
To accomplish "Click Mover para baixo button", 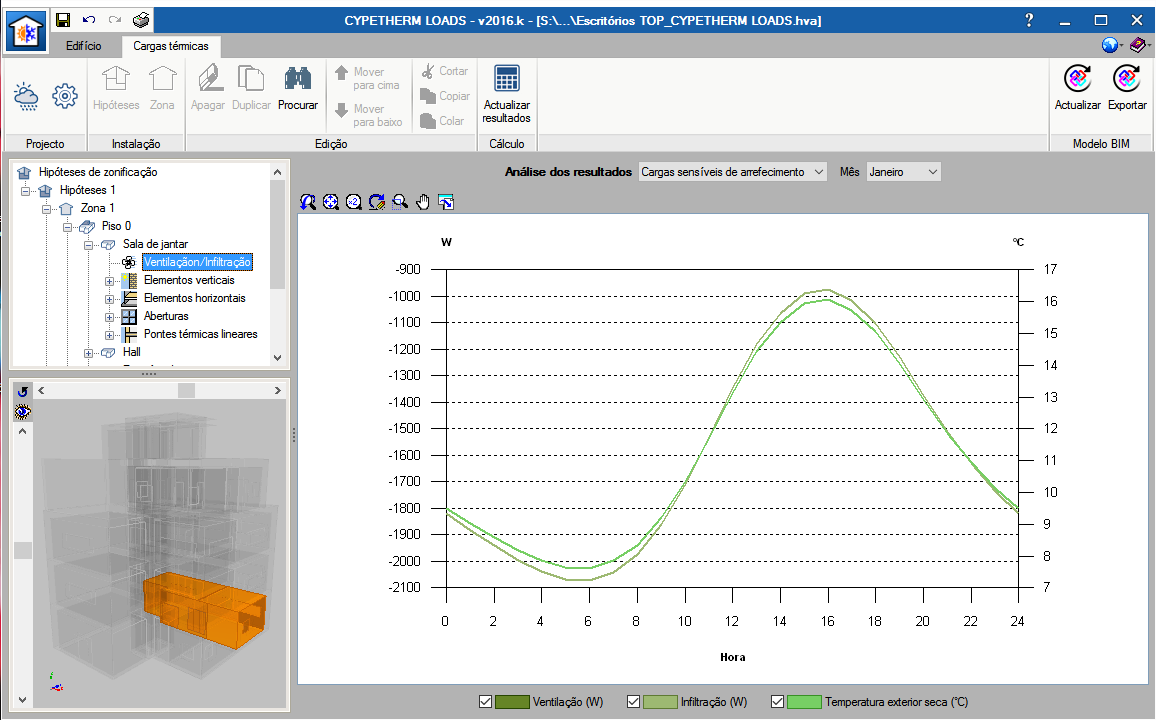I will tap(369, 115).
